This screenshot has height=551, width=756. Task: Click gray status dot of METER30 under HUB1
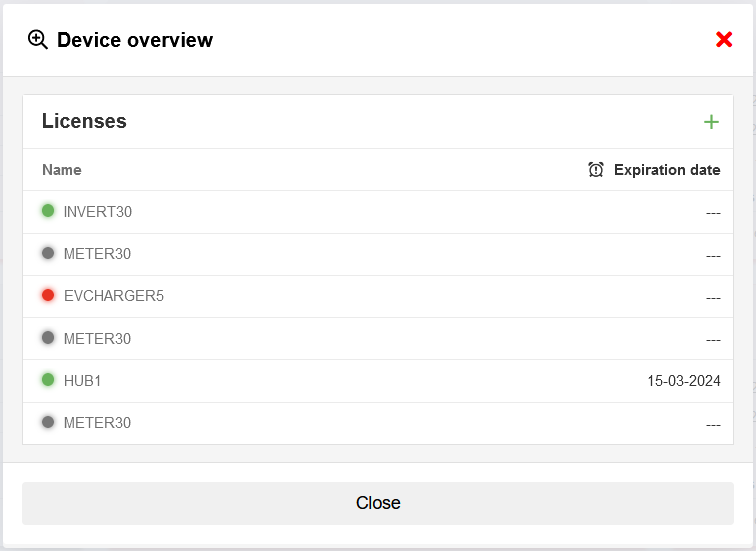click(x=48, y=422)
